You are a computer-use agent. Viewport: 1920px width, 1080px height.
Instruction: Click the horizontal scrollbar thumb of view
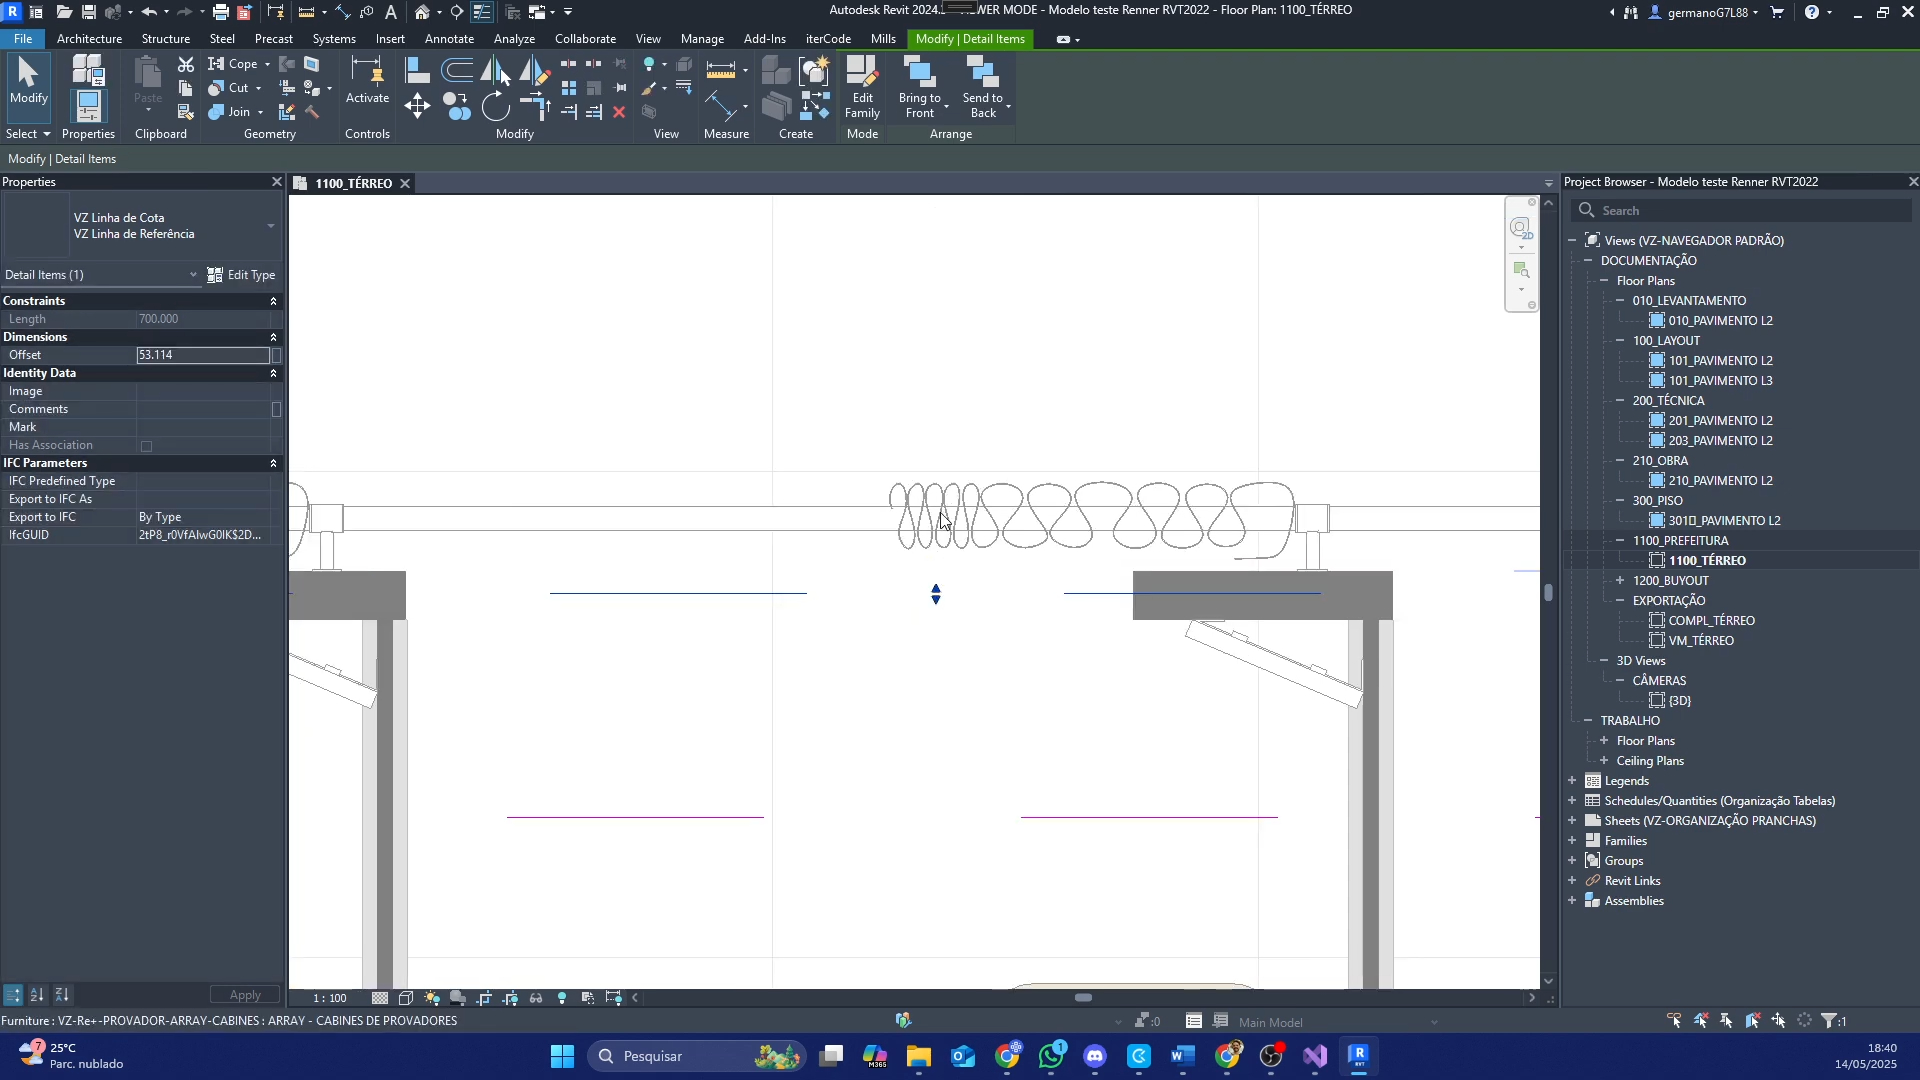click(x=1083, y=998)
